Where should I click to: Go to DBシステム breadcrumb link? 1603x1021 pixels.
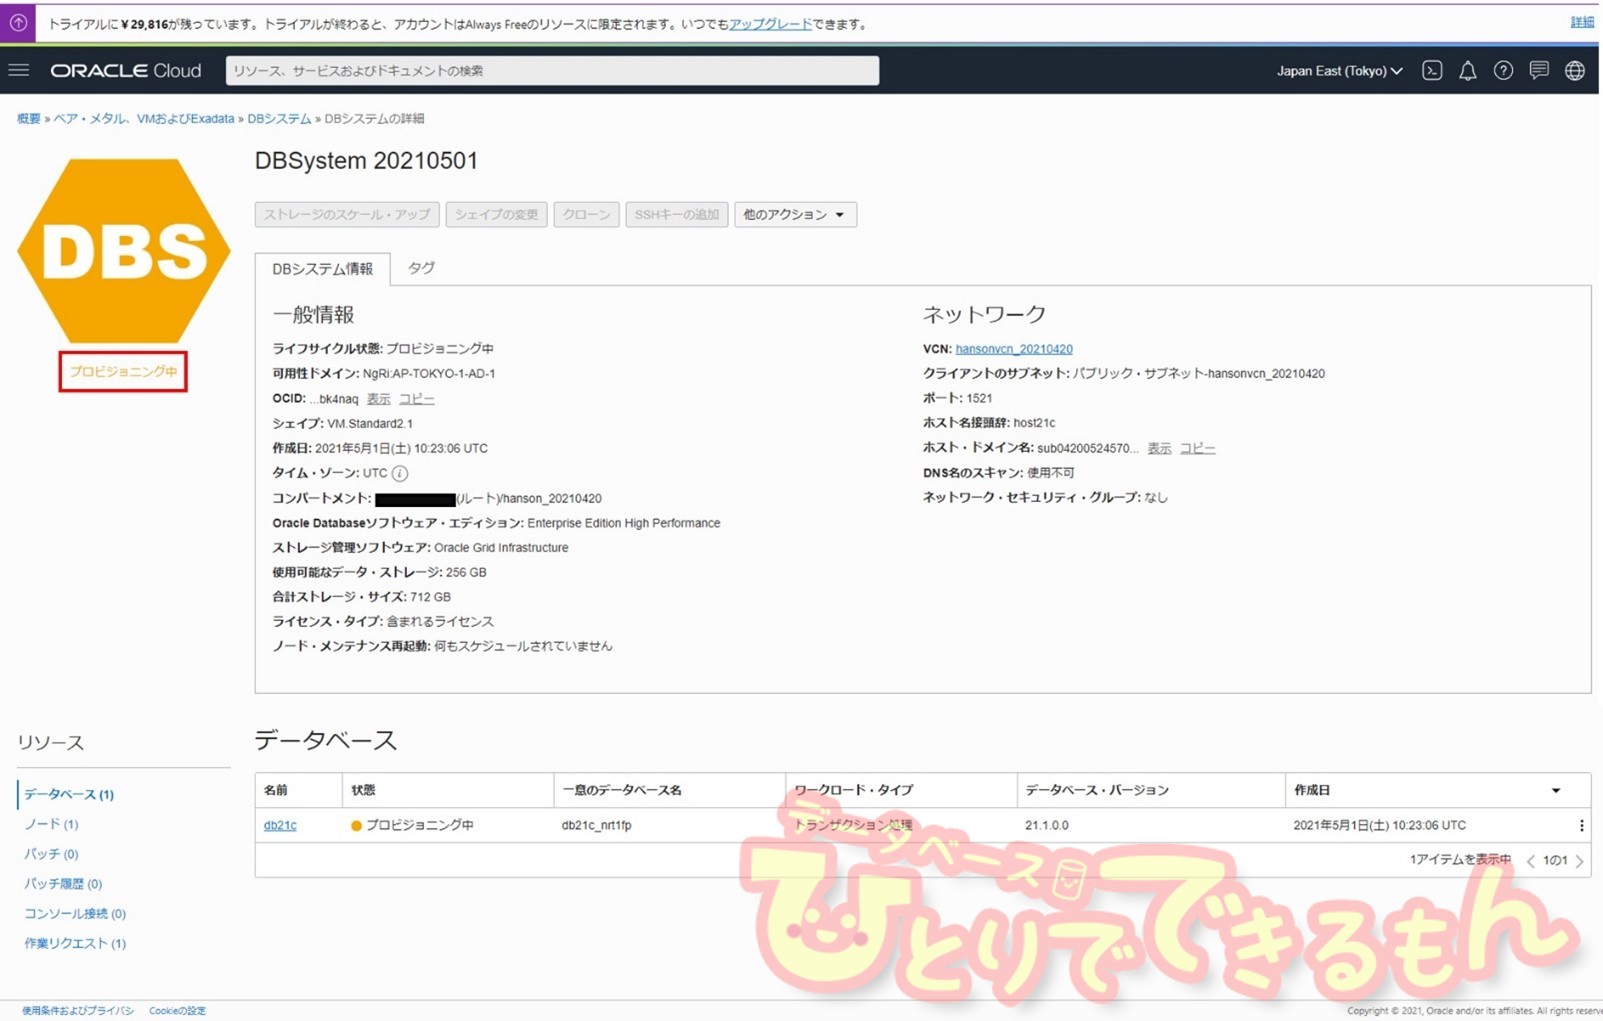279,118
